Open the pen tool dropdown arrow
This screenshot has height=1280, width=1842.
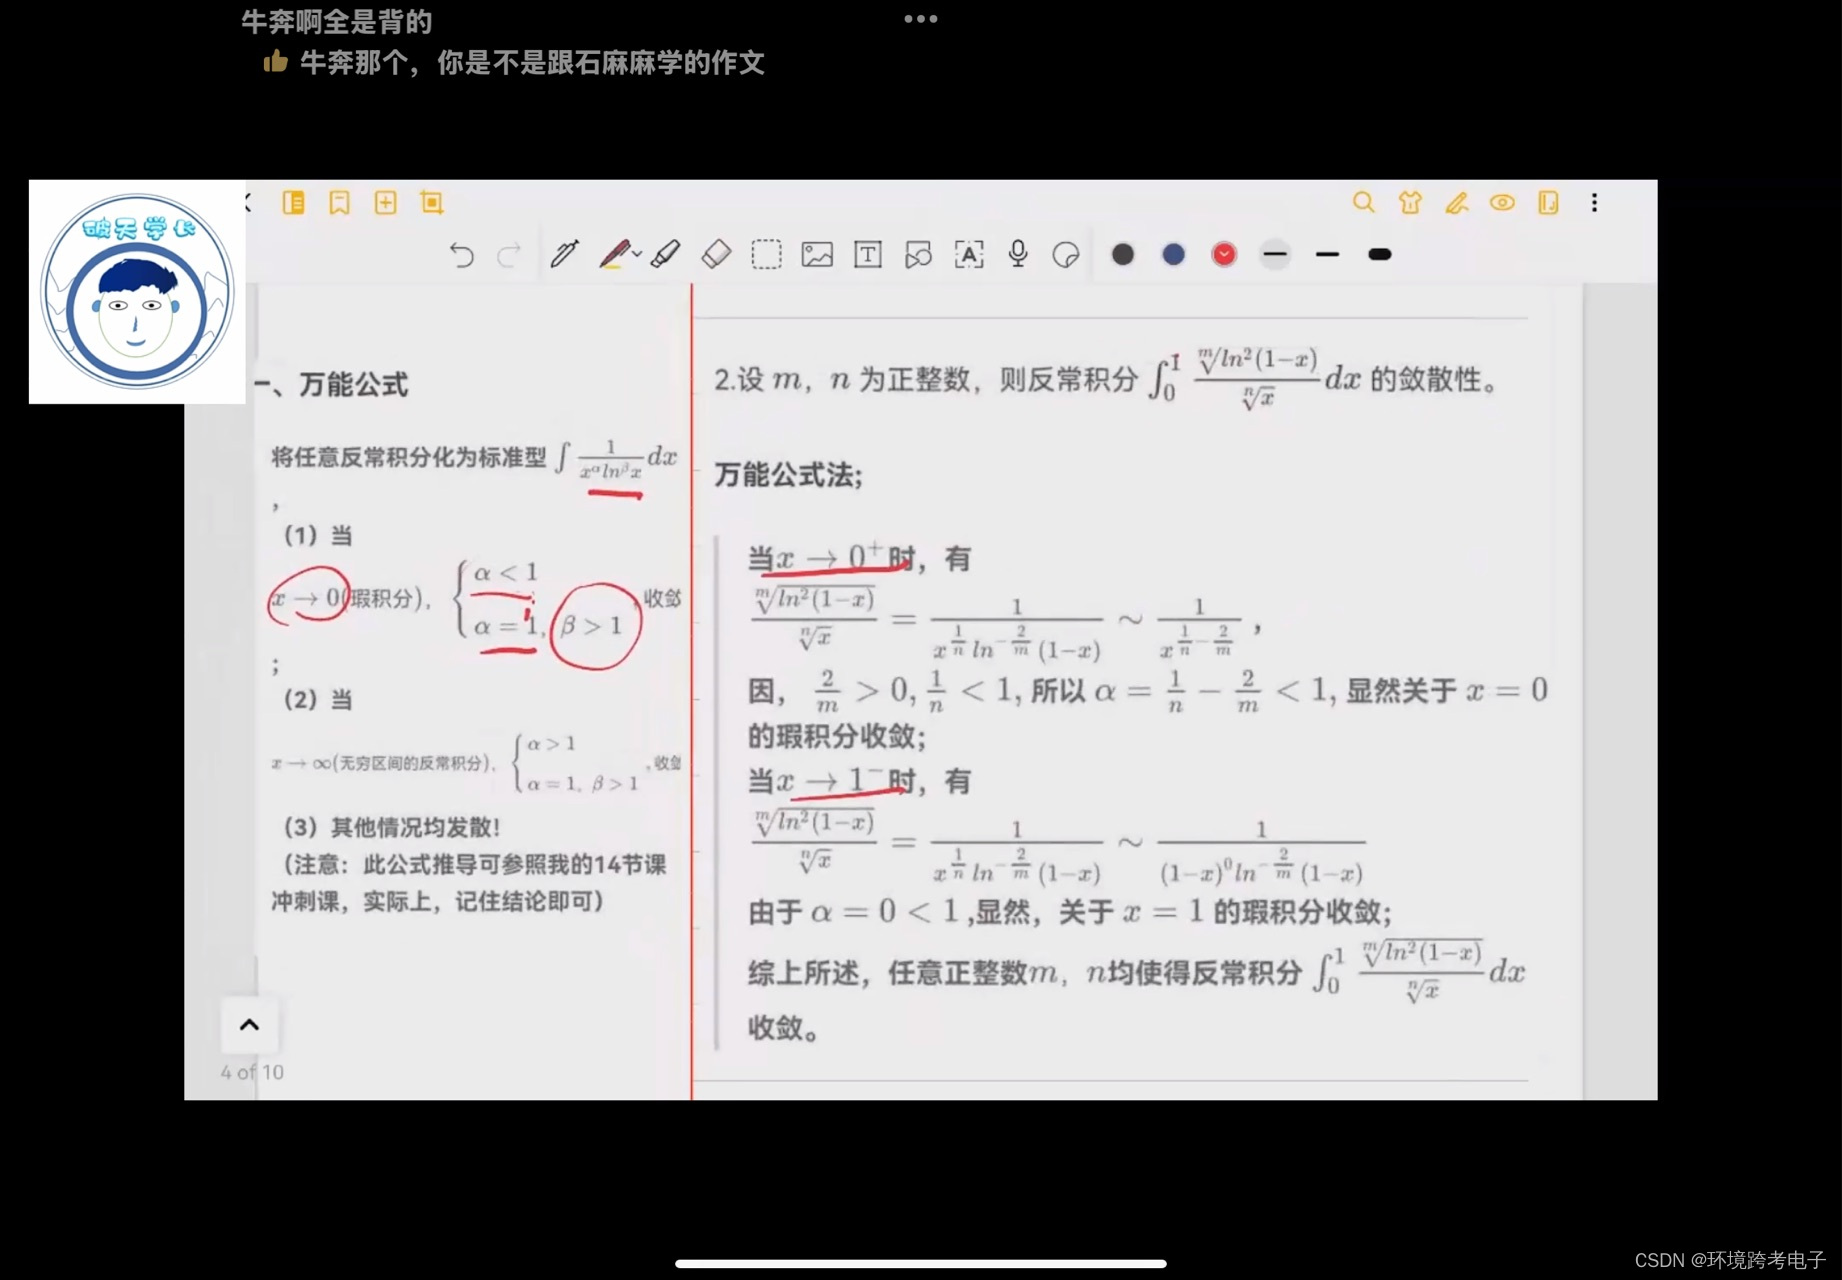point(637,254)
